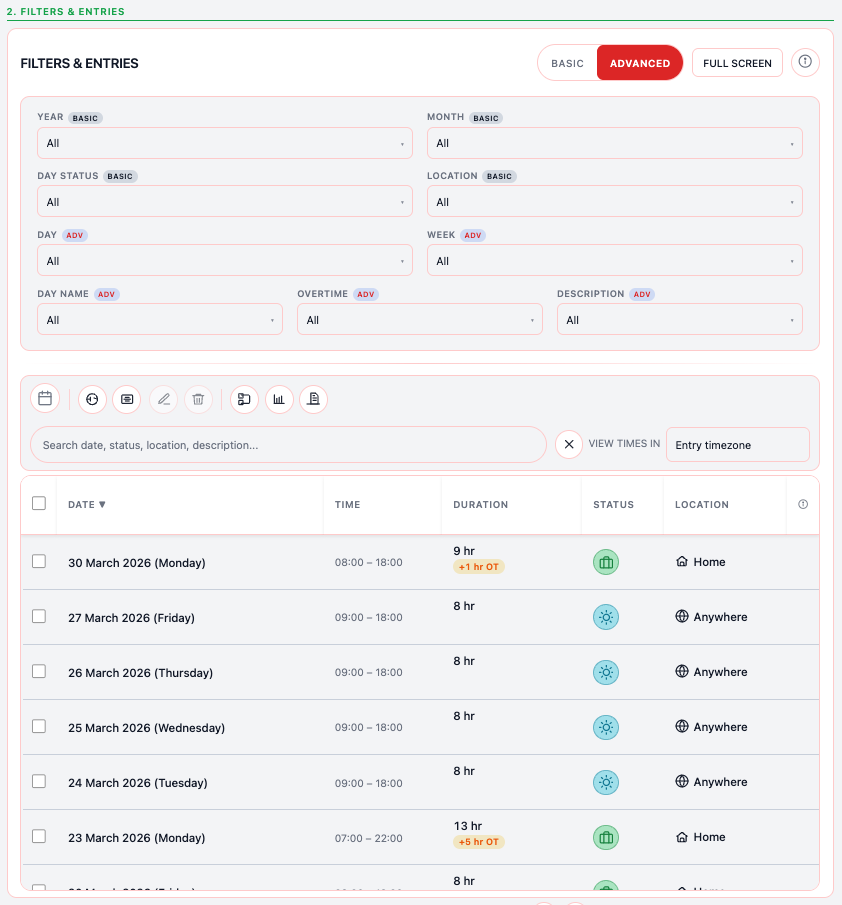The width and height of the screenshot is (842, 905).
Task: Click the trash delete icon
Action: 198,399
